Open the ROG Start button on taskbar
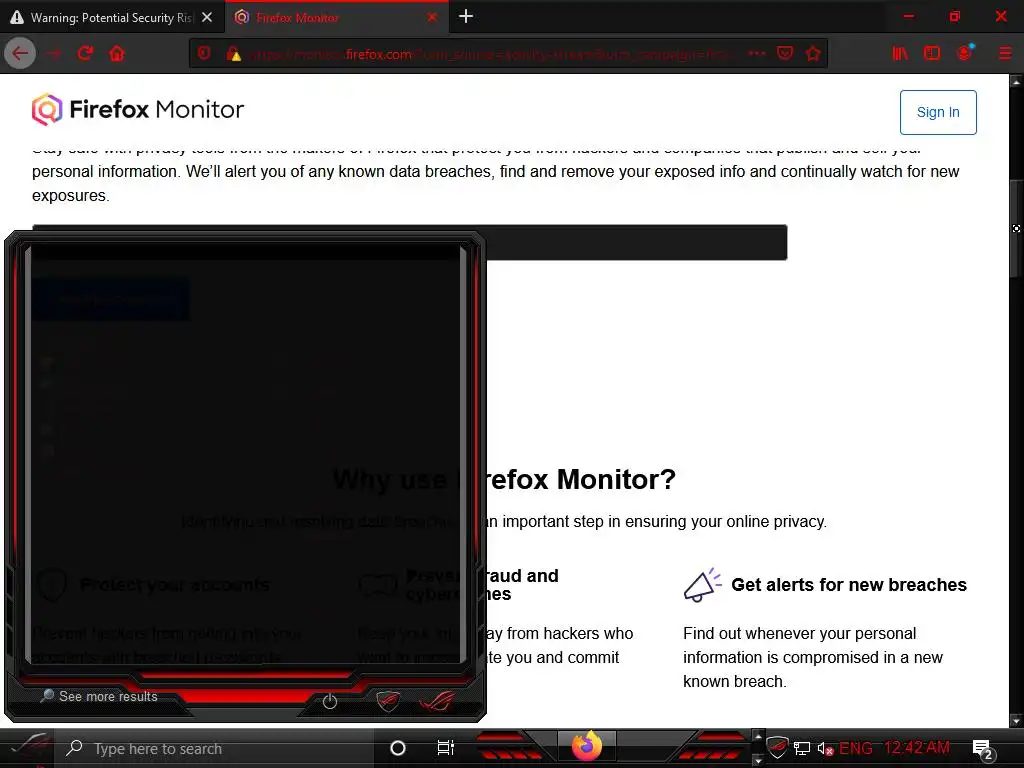Image resolution: width=1024 pixels, height=768 pixels. 27,748
